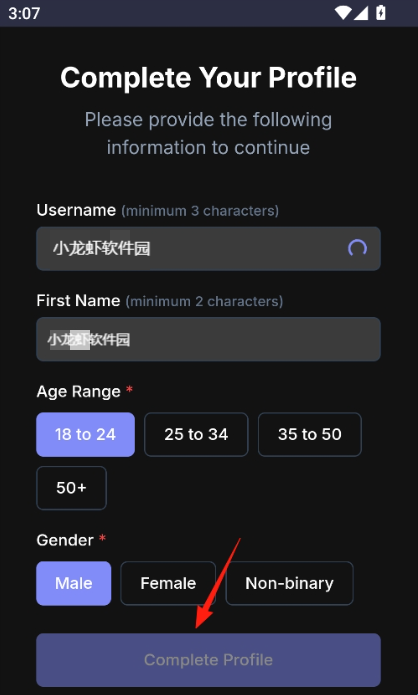418x695 pixels.
Task: Set gender to Female
Action: (x=168, y=583)
